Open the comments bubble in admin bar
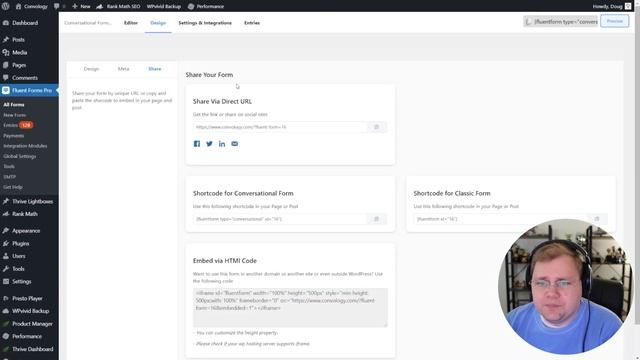Image resolution: width=640 pixels, height=360 pixels. 59,6
